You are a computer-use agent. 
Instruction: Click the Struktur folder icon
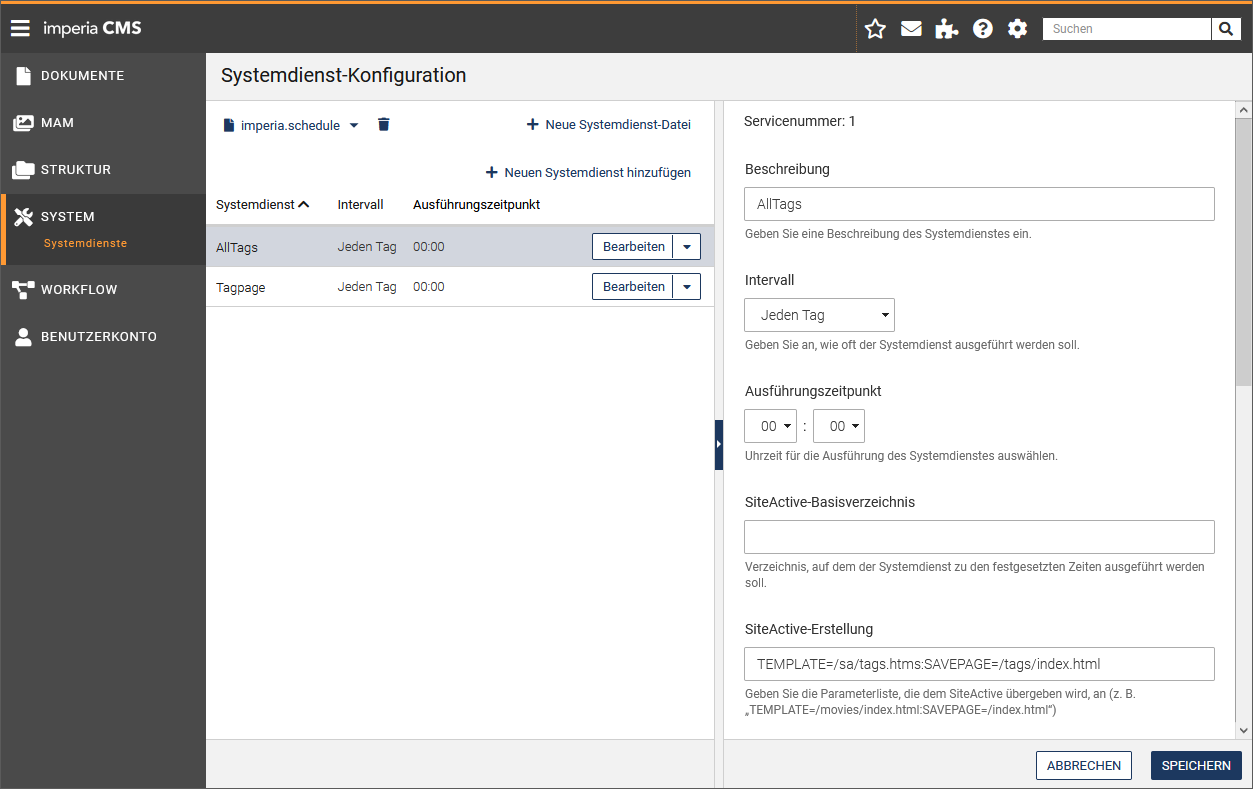(23, 170)
